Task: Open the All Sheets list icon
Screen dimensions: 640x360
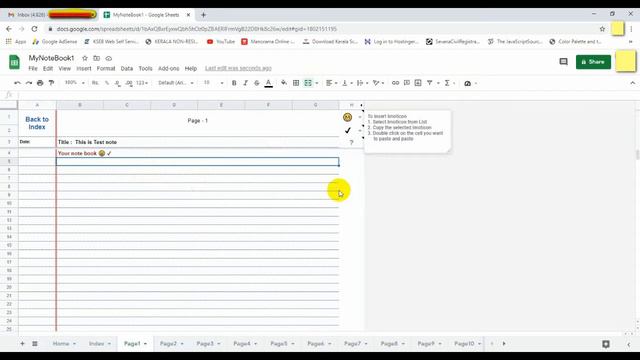Action: [35, 344]
